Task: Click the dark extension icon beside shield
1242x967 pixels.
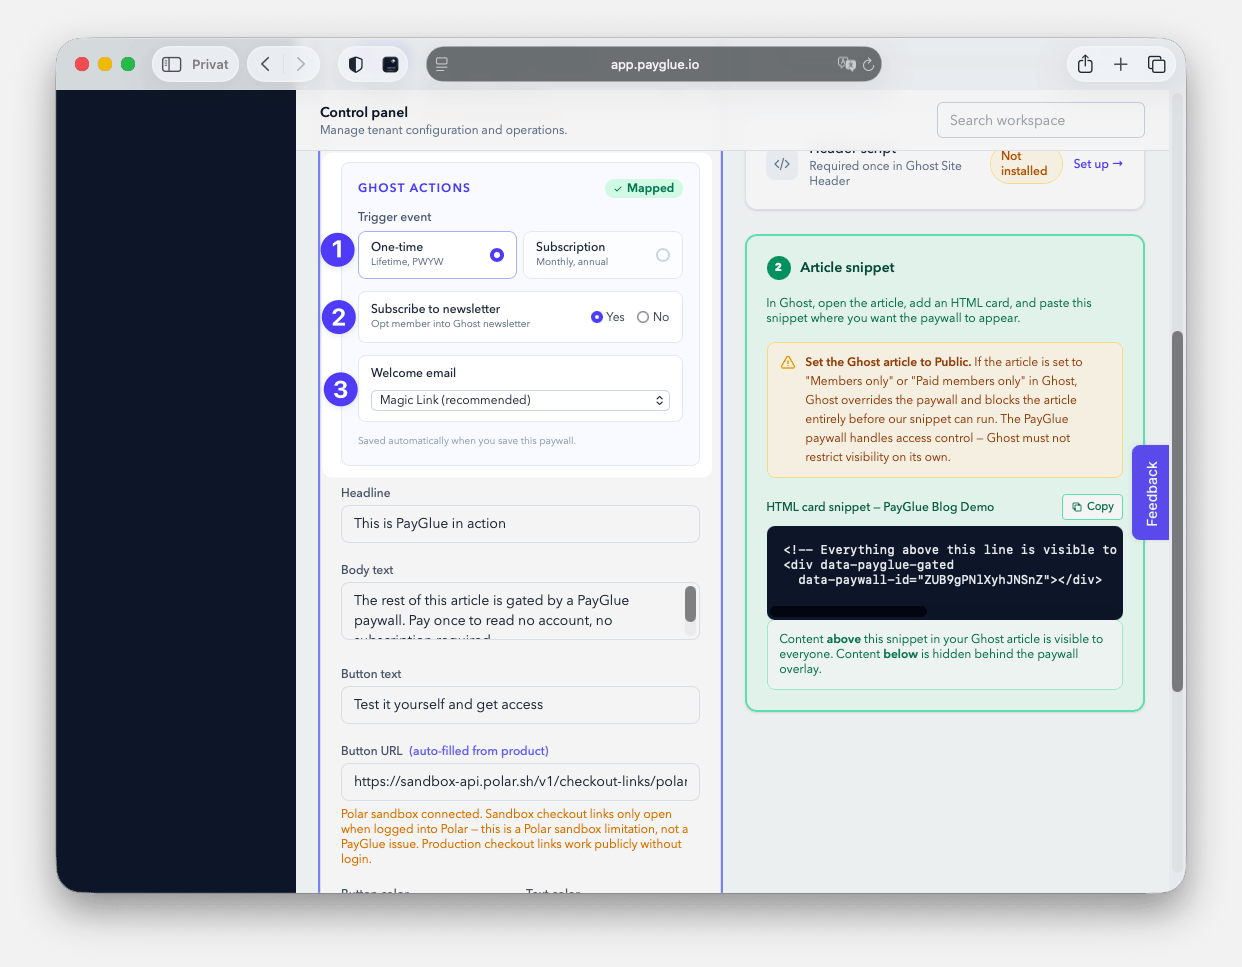Action: point(390,64)
